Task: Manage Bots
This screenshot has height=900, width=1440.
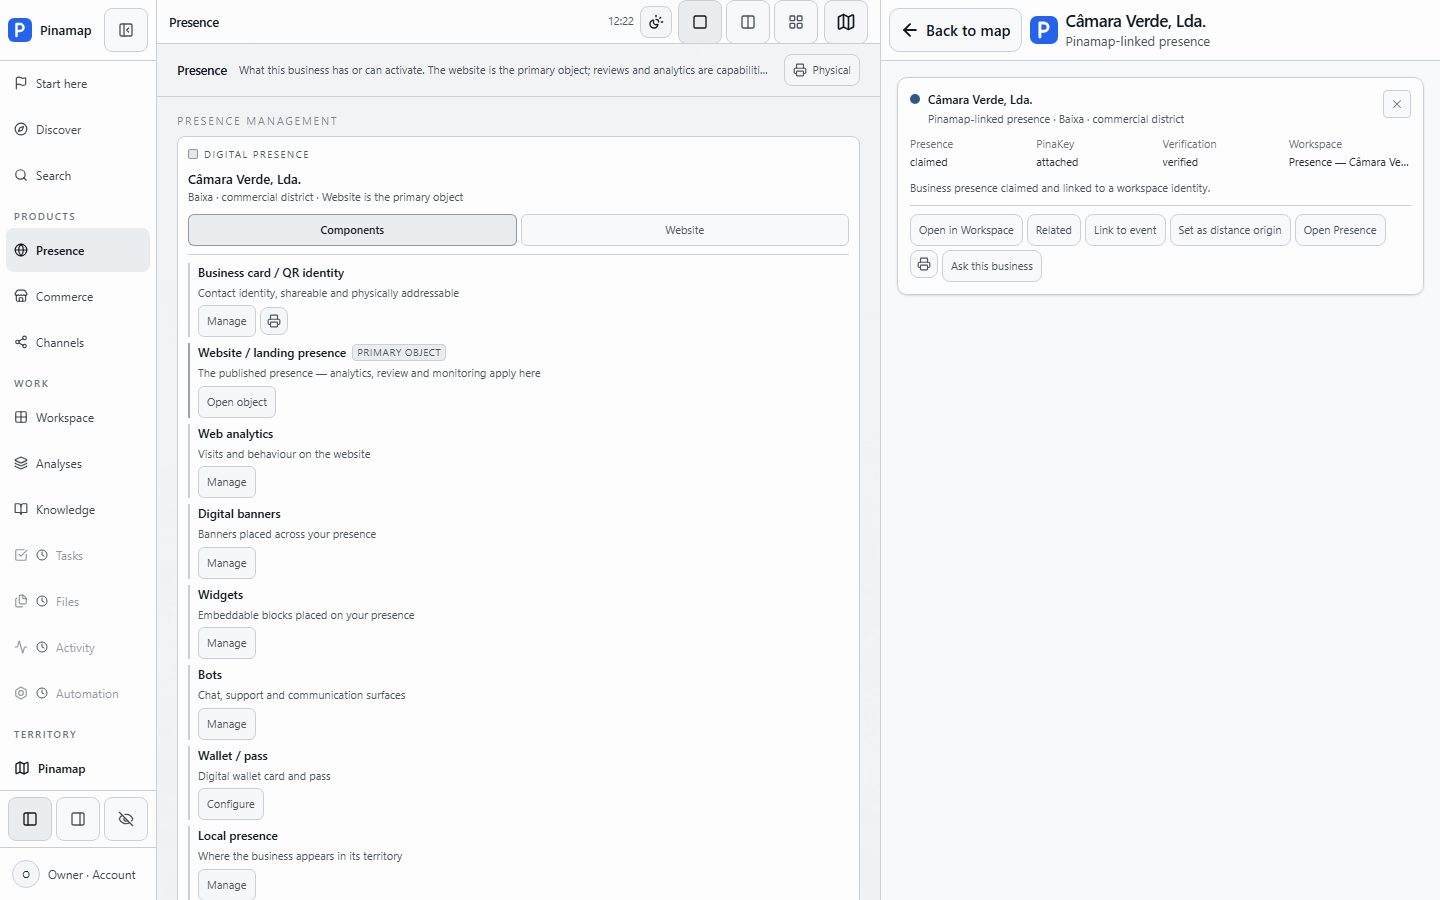Action: (227, 724)
